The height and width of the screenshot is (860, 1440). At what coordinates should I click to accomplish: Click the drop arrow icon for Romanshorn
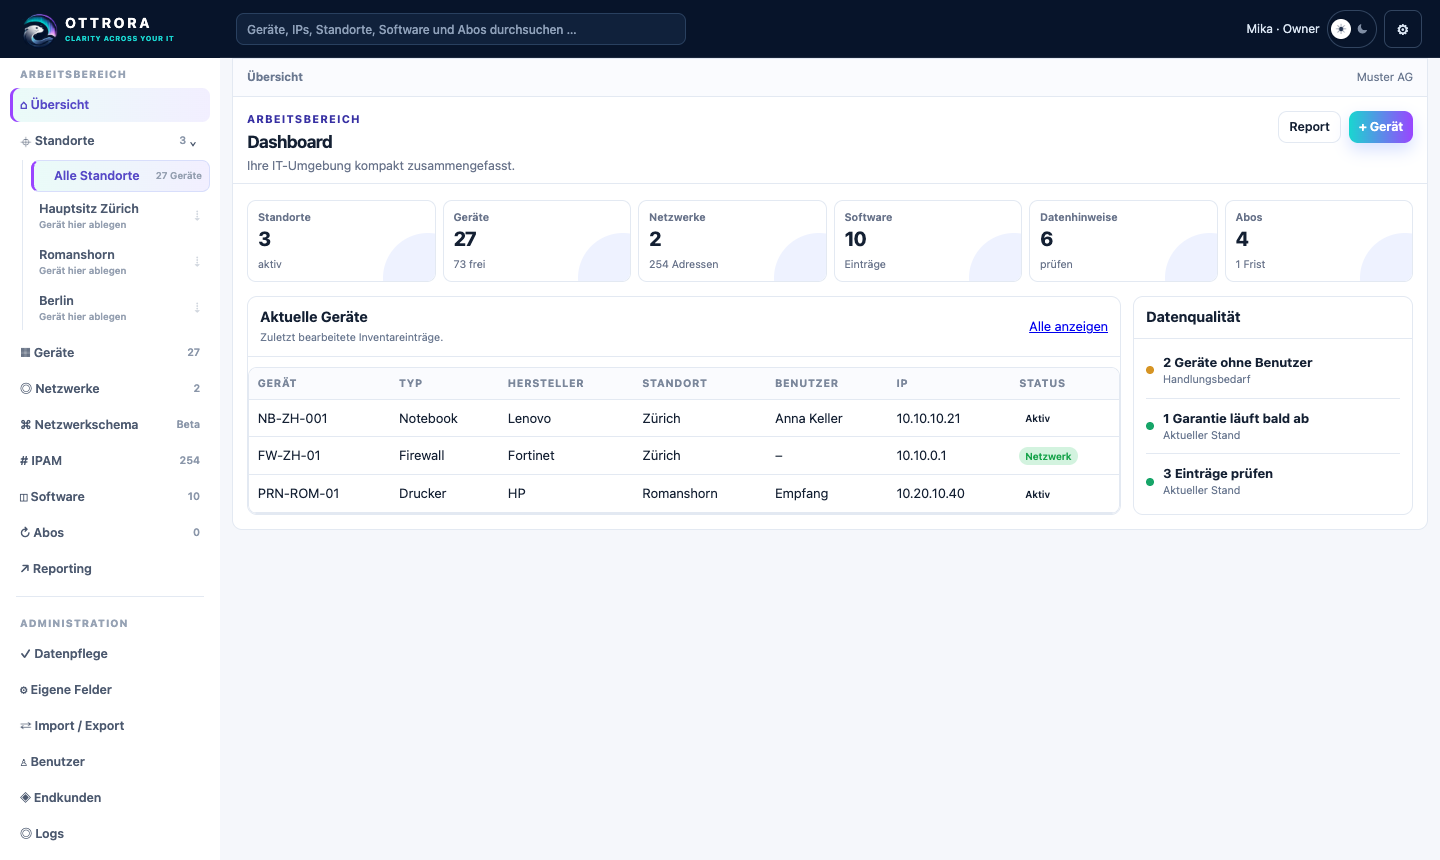click(x=197, y=261)
